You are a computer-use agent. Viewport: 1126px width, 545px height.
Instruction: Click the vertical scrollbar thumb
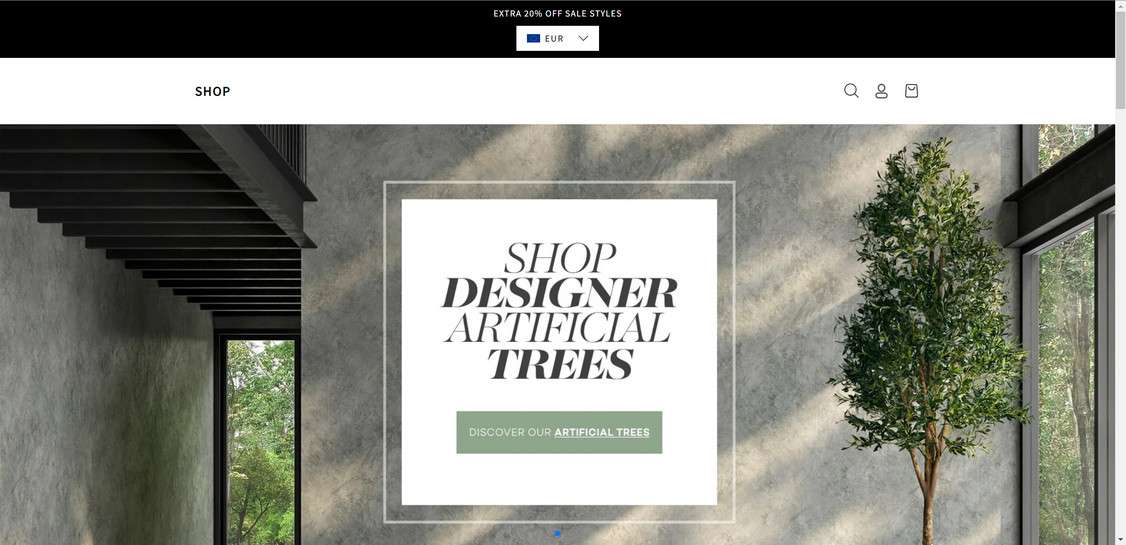pyautogui.click(x=1120, y=59)
